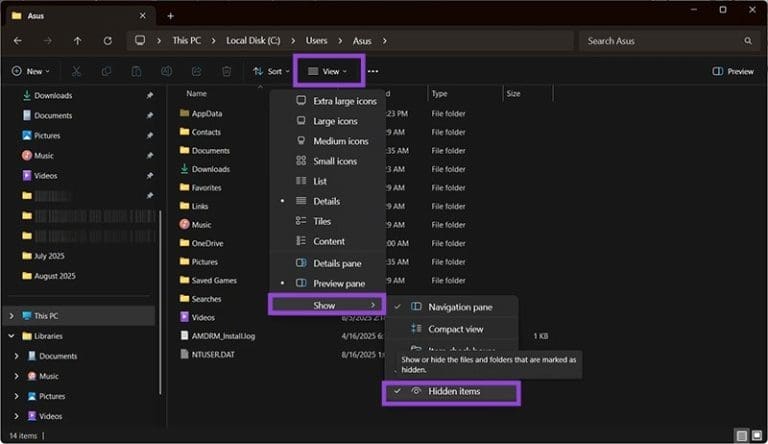Expand the This PC tree node

(11, 315)
